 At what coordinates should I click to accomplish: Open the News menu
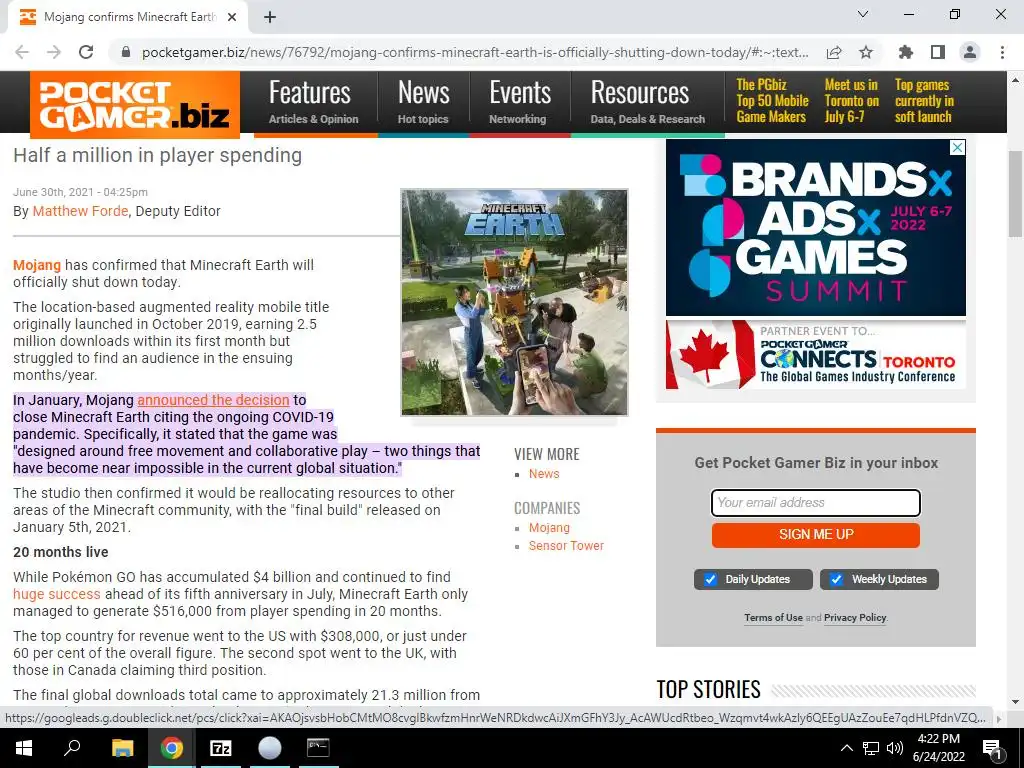point(423,102)
